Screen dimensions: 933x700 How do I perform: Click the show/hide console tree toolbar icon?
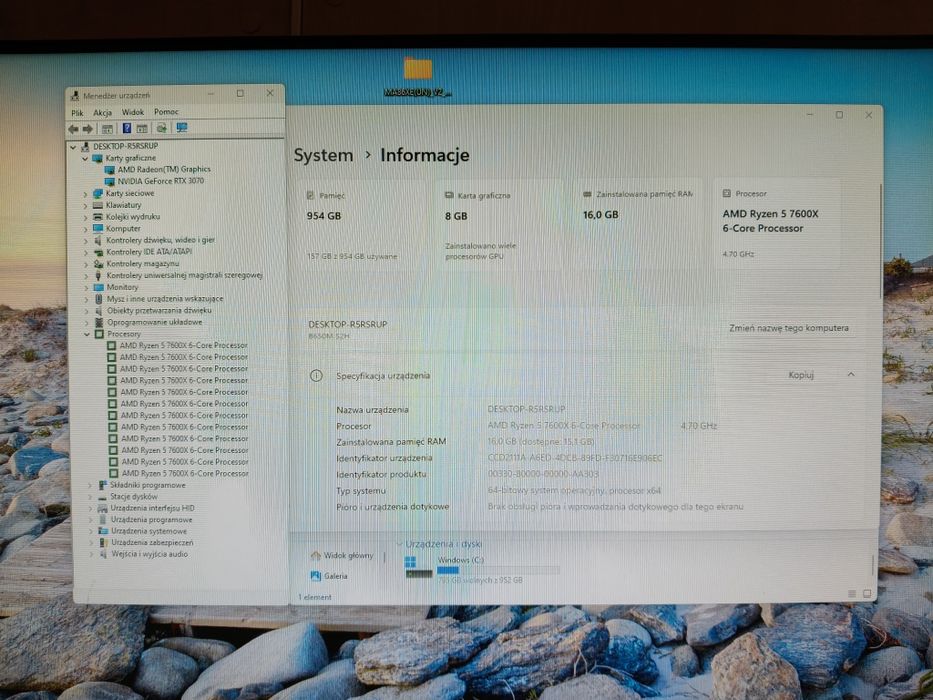107,129
